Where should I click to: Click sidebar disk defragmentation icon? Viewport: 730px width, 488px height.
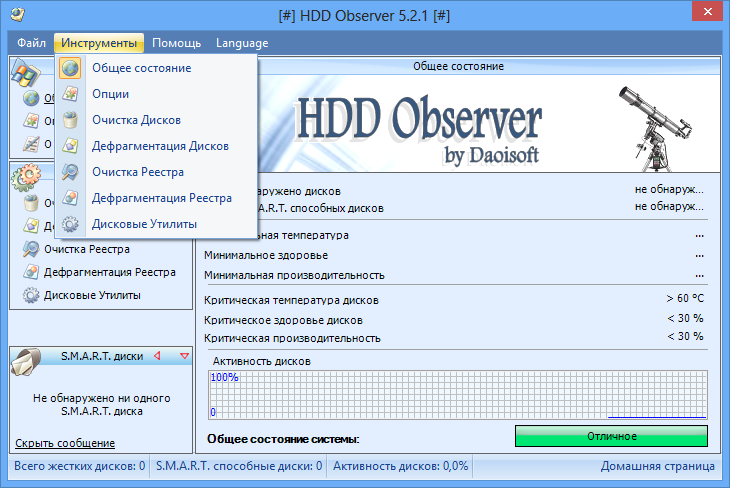tap(31, 226)
